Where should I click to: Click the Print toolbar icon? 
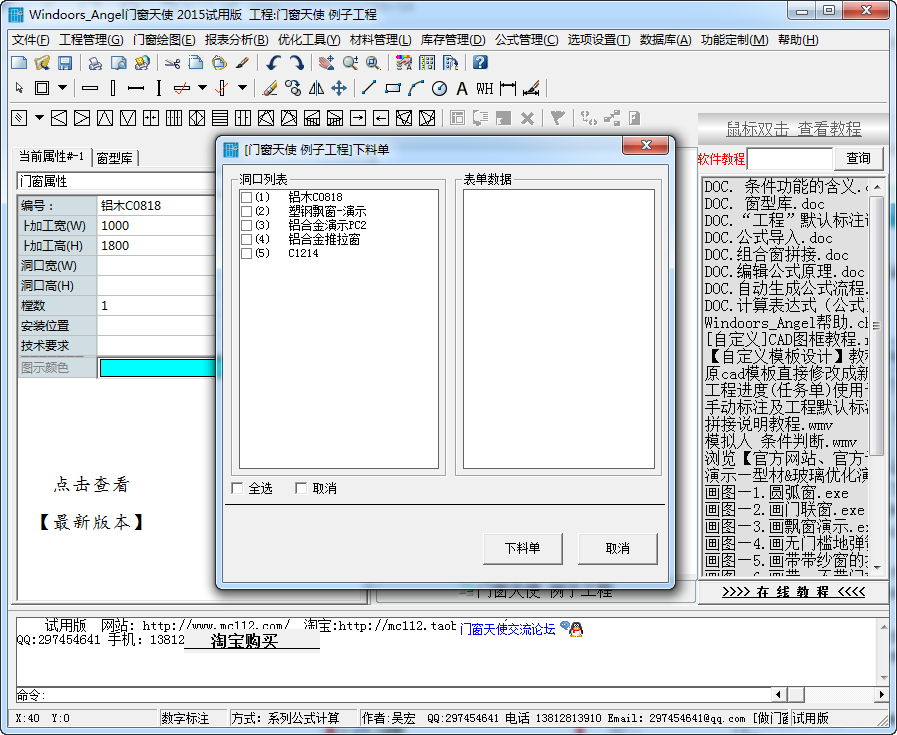tap(96, 62)
